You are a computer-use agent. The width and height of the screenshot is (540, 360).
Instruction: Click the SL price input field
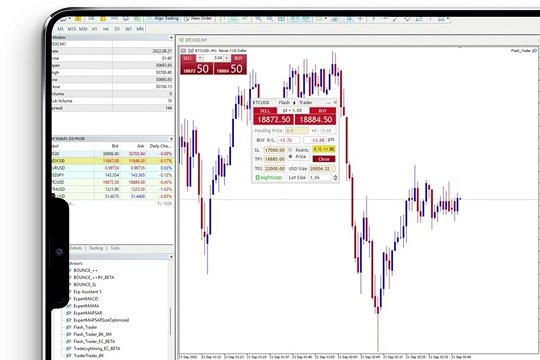click(274, 150)
